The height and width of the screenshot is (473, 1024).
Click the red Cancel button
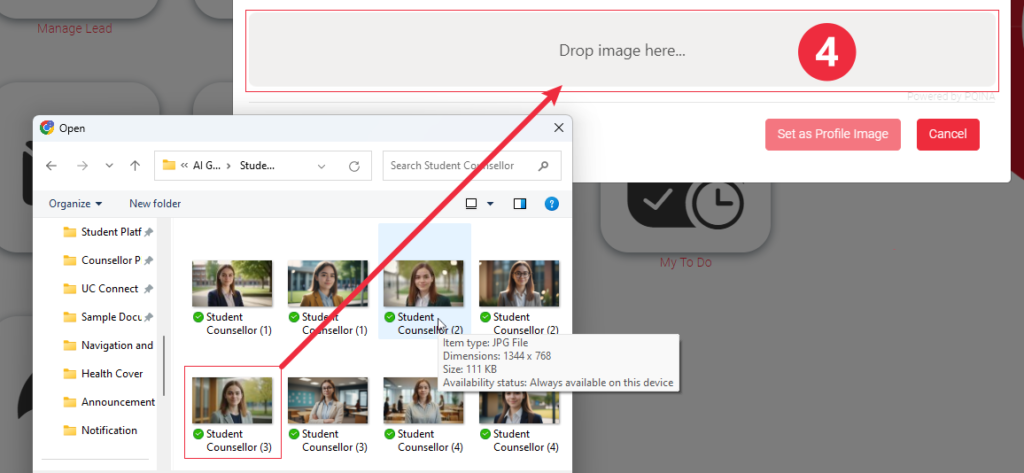[x=947, y=134]
